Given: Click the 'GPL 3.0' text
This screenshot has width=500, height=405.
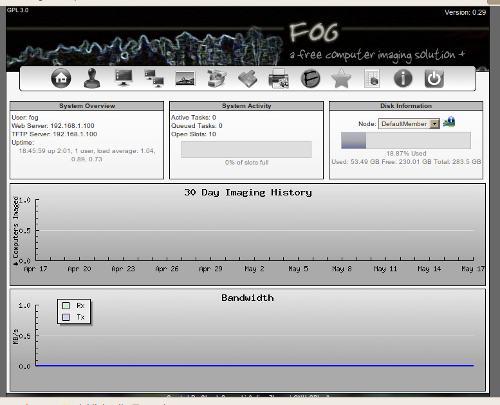Looking at the screenshot, I should (x=18, y=10).
